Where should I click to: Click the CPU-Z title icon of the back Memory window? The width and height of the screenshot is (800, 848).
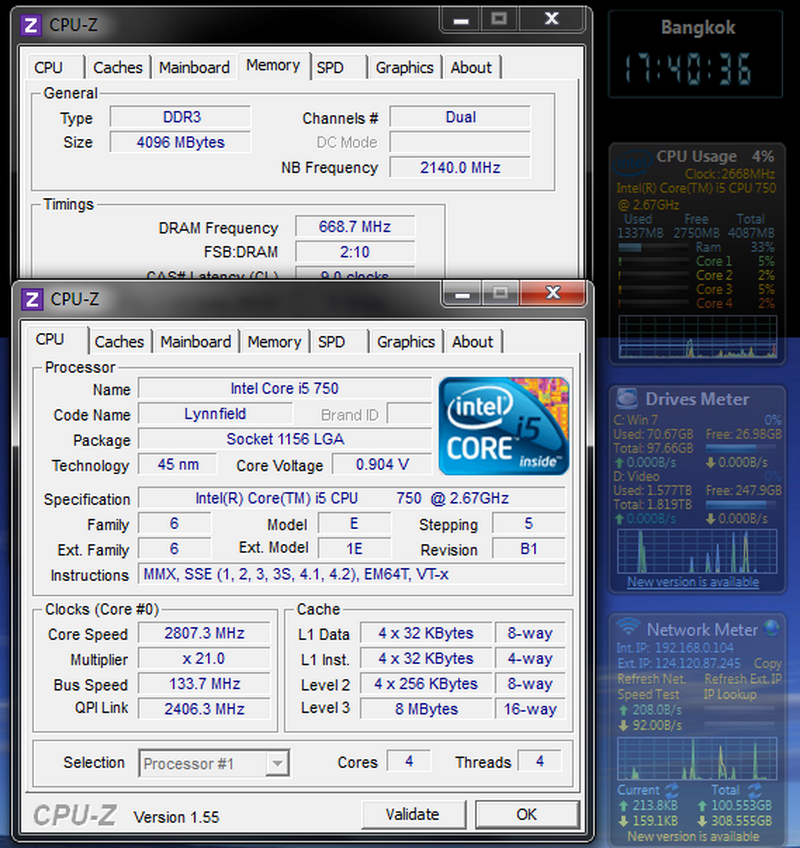31,25
